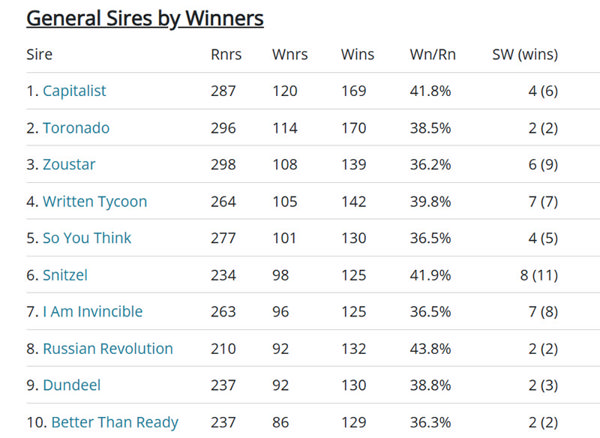Click the Wnrs column header

pyautogui.click(x=289, y=54)
